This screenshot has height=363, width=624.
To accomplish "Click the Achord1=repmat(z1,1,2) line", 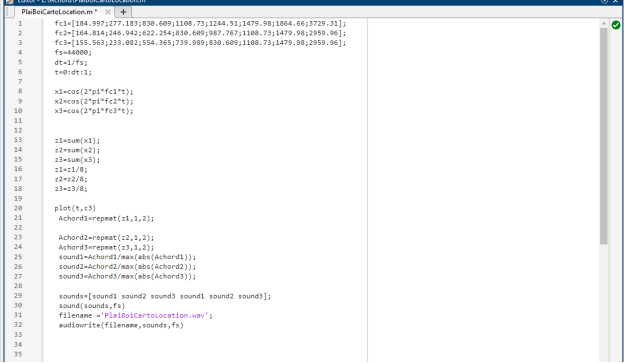I will (x=106, y=218).
